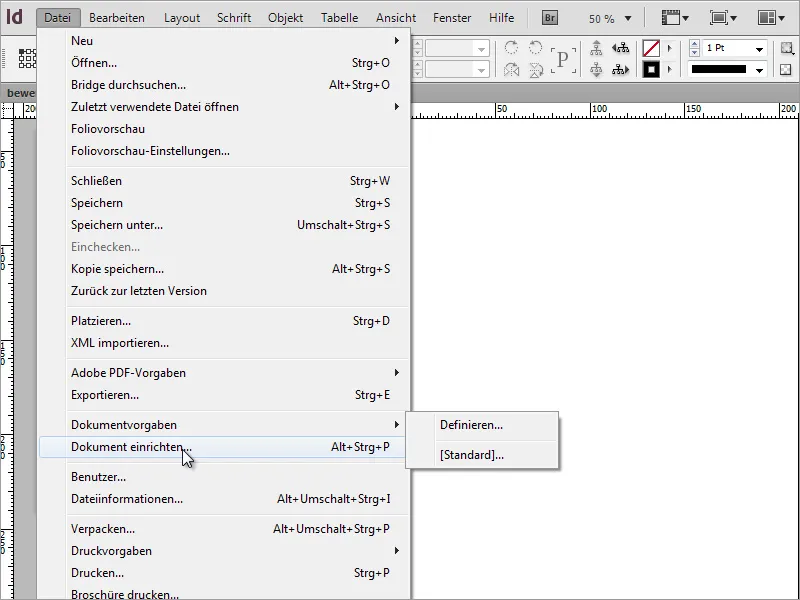The width and height of the screenshot is (800, 600).
Task: Choose Verpacken... menu entry
Action: coord(223,529)
